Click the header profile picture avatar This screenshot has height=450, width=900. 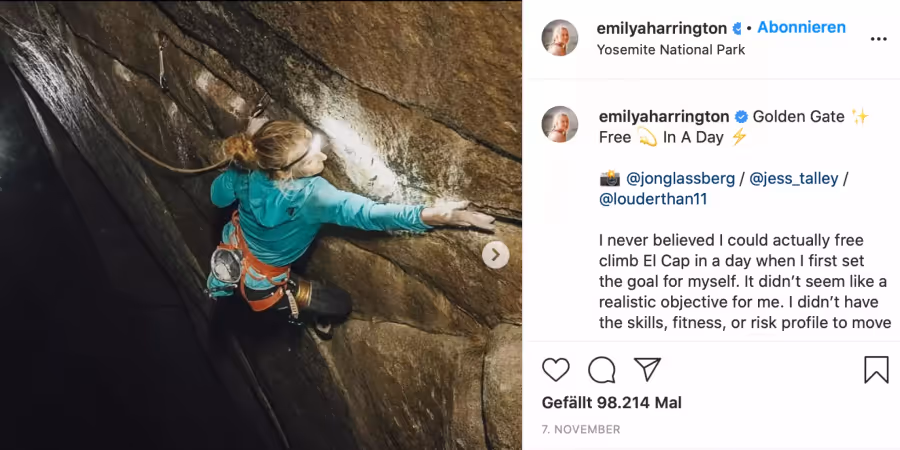560,38
